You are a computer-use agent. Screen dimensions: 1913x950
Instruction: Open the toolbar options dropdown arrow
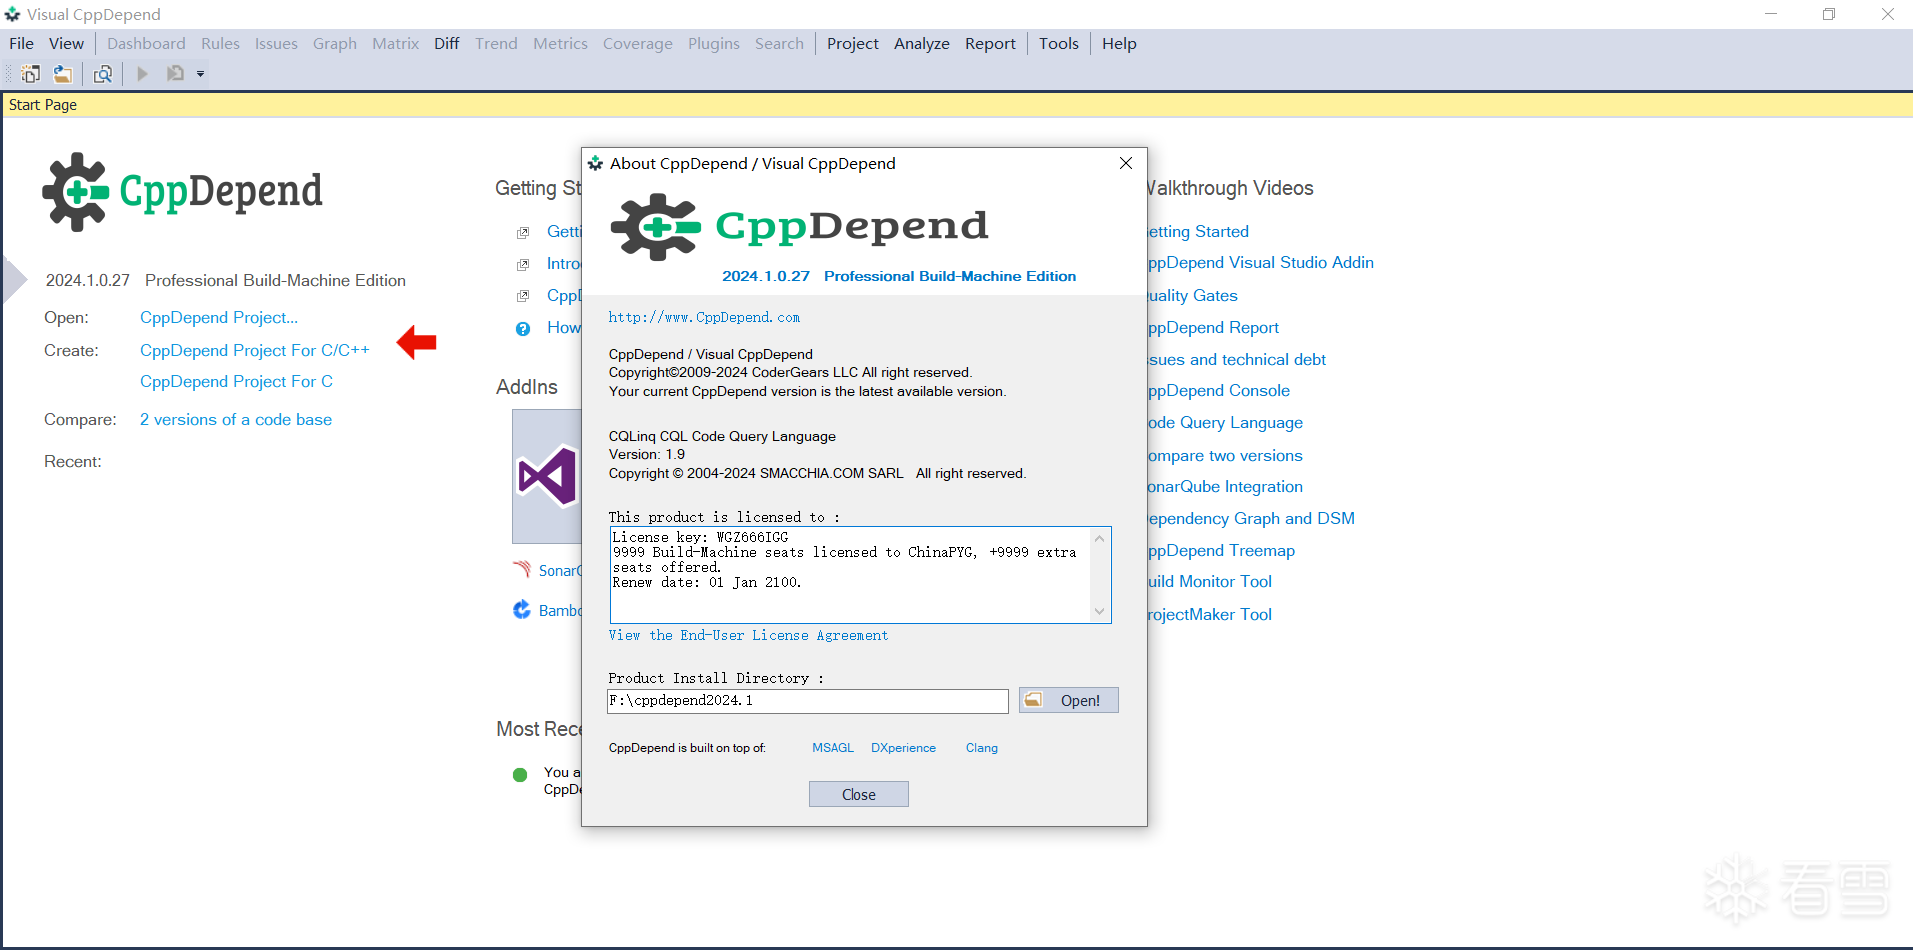tap(200, 74)
